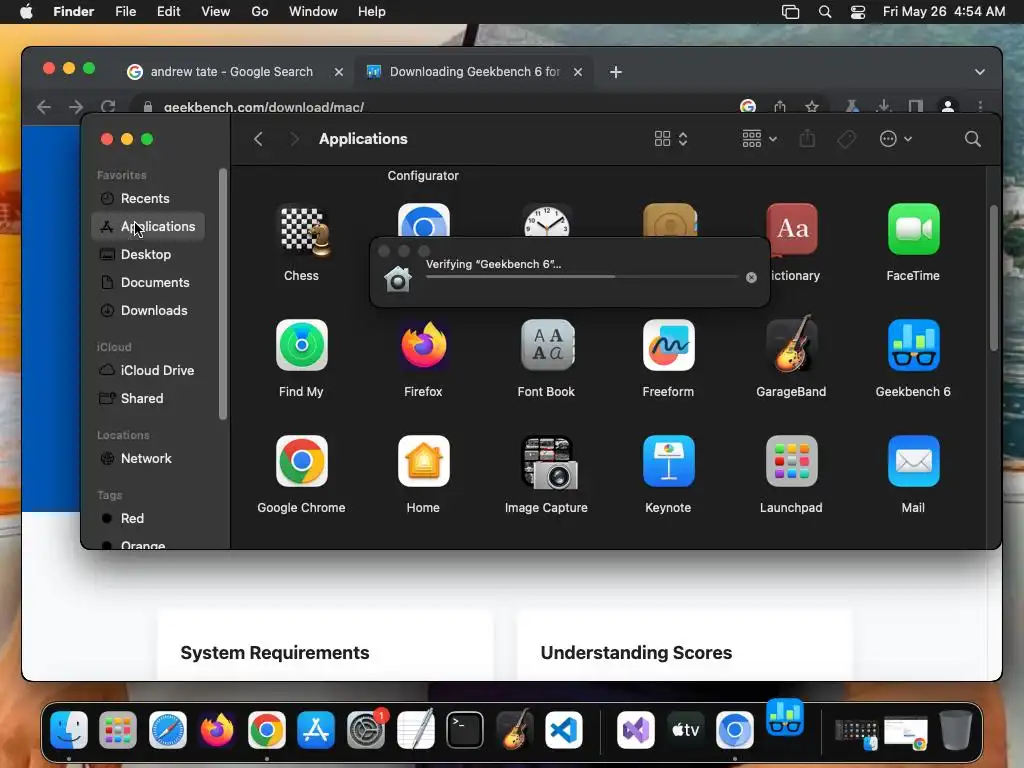Click the Apple TV Dock icon
This screenshot has width=1024, height=768.
coord(686,729)
